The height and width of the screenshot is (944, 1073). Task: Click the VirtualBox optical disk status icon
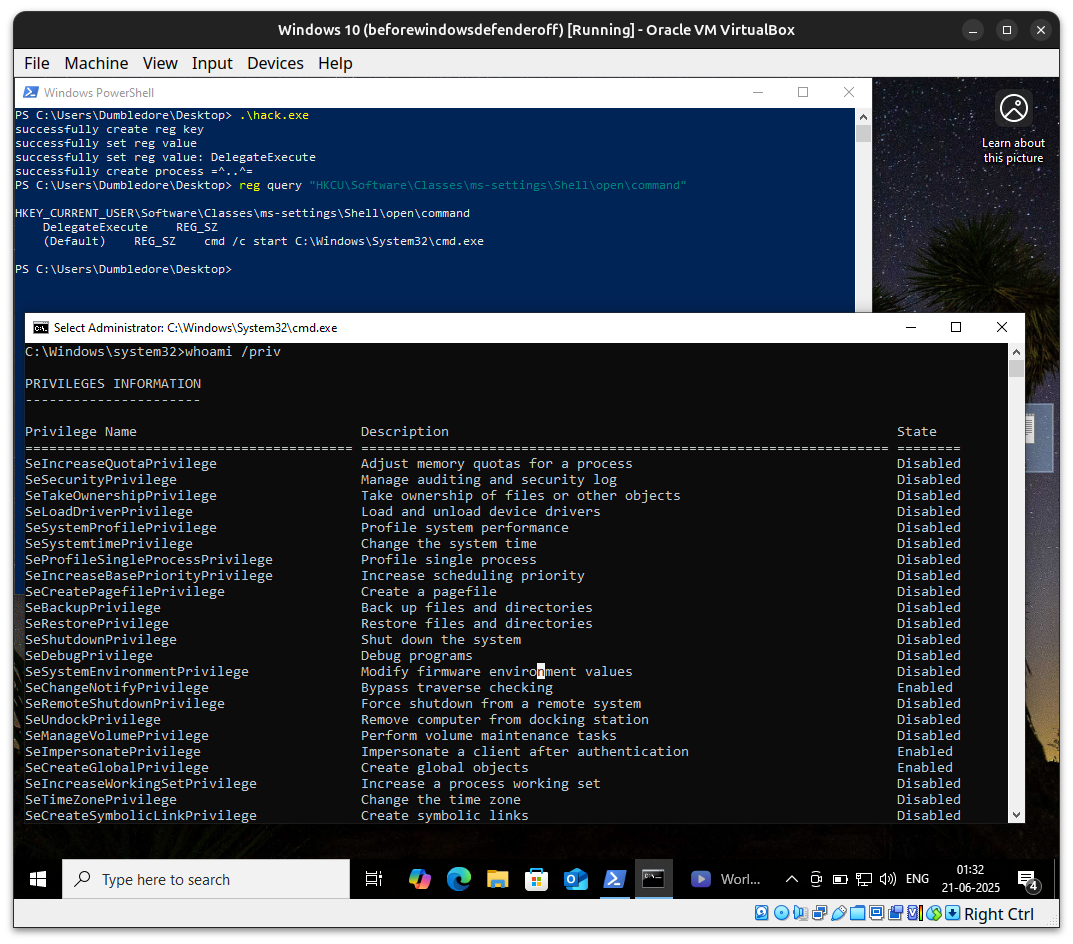click(x=781, y=913)
